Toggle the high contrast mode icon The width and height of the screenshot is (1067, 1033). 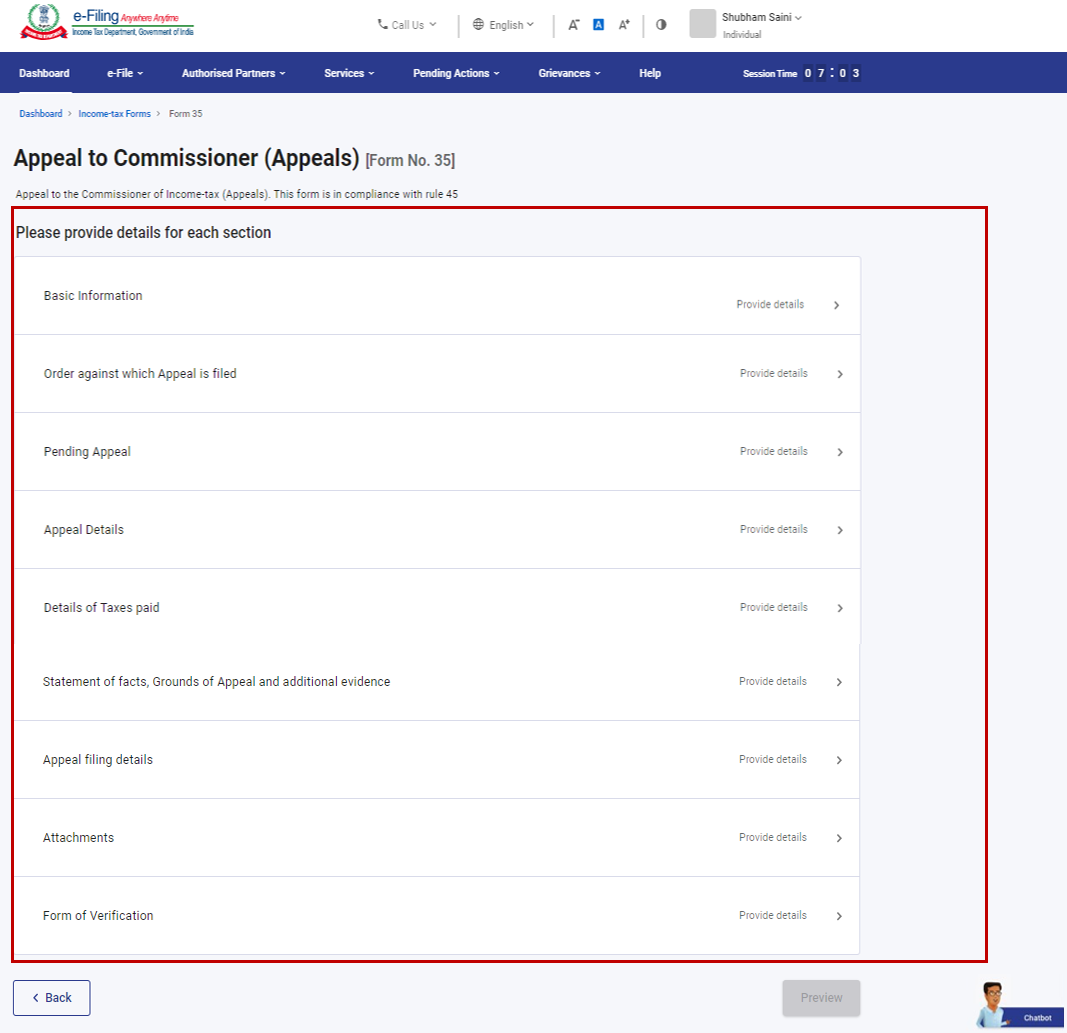coord(661,25)
